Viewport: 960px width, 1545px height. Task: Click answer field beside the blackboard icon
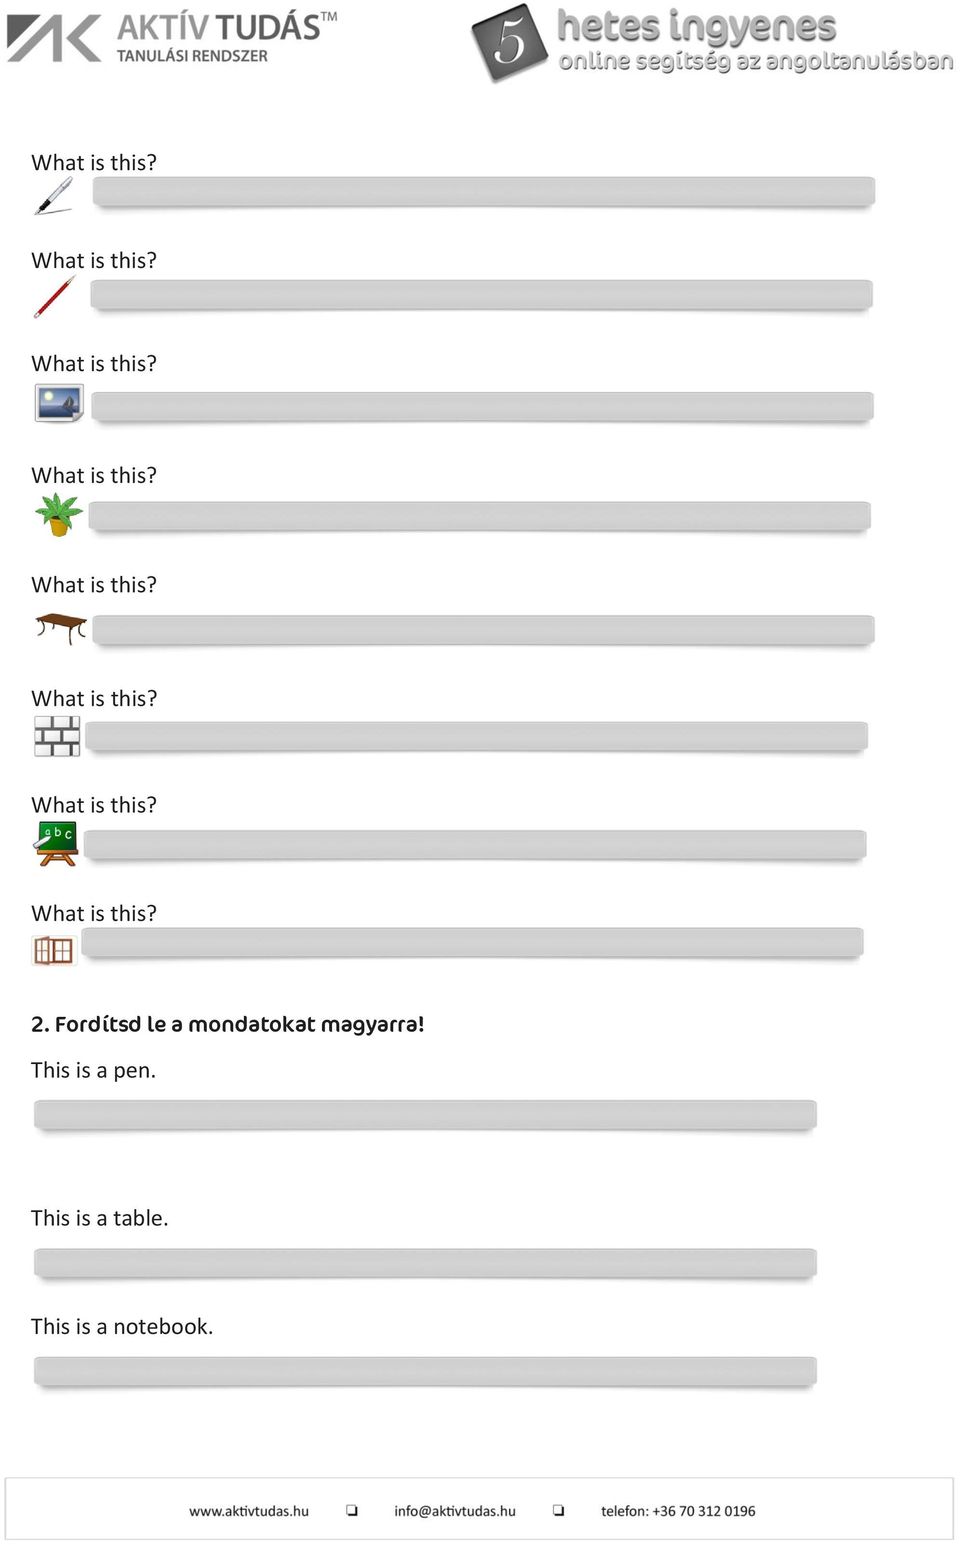[475, 845]
